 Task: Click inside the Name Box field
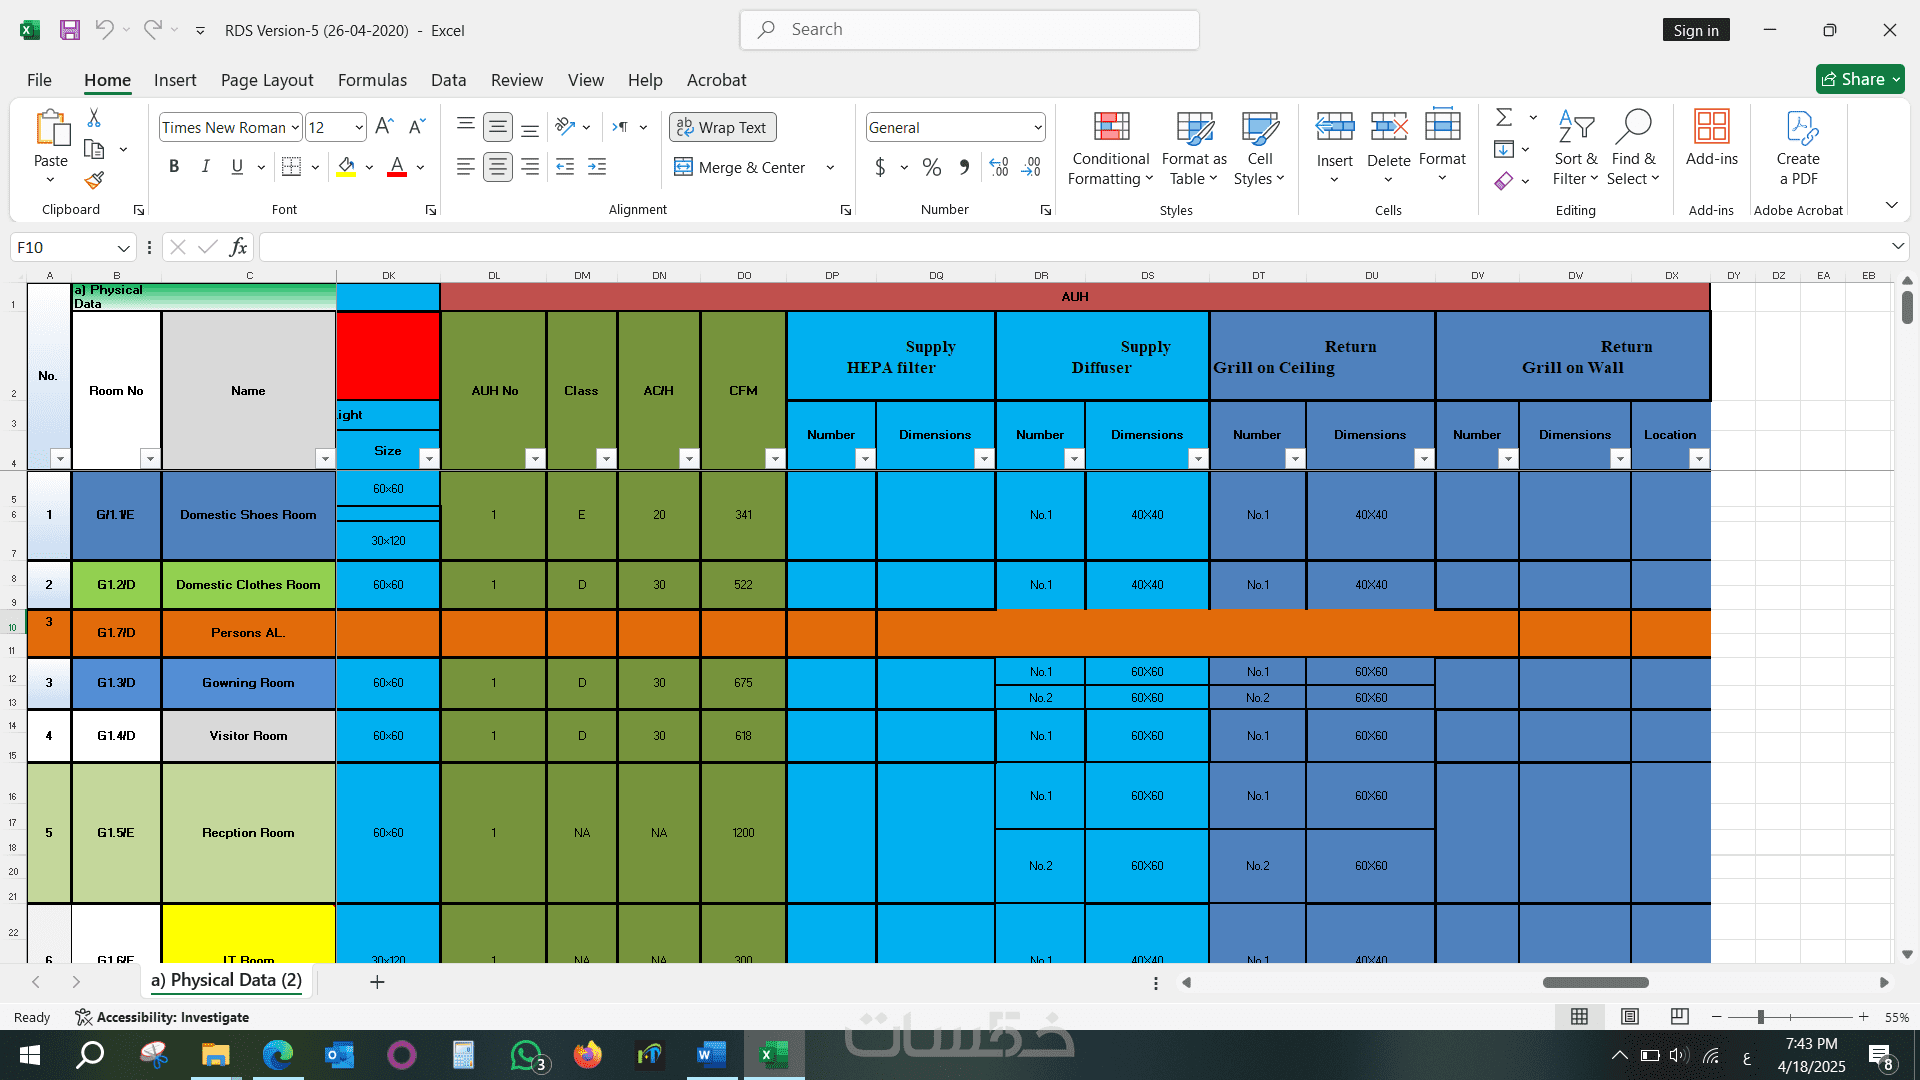click(x=62, y=247)
